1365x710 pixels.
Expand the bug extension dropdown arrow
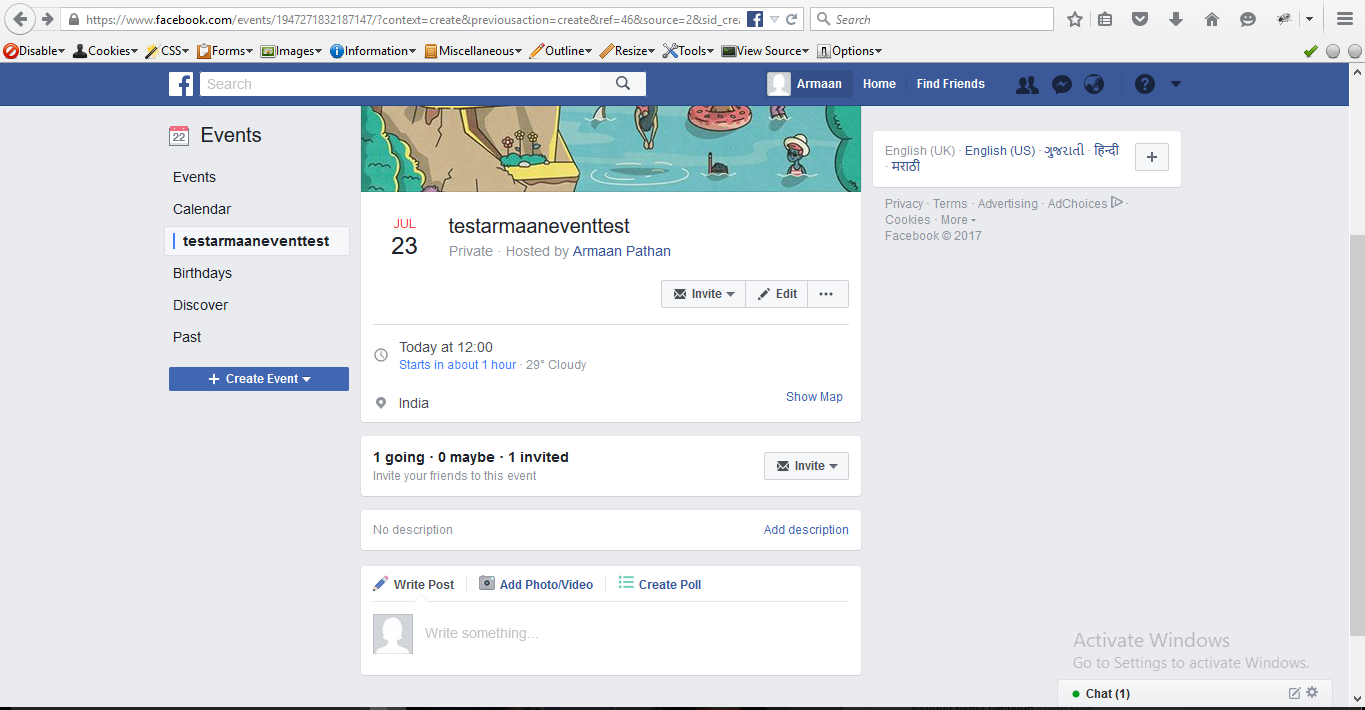pyautogui.click(x=1309, y=19)
